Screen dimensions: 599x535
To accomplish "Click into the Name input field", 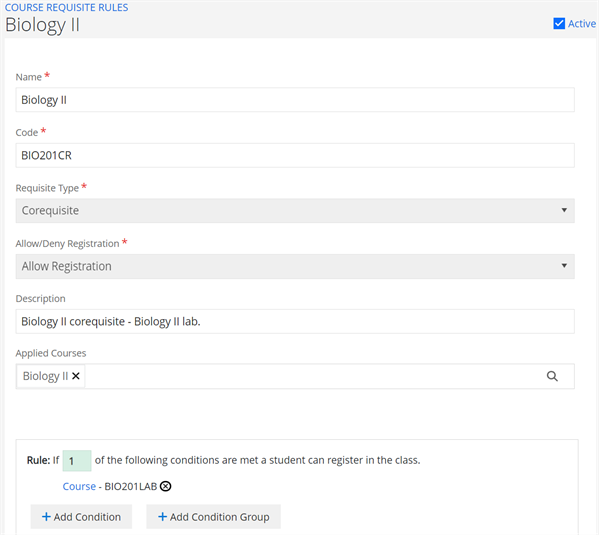I will coord(295,100).
